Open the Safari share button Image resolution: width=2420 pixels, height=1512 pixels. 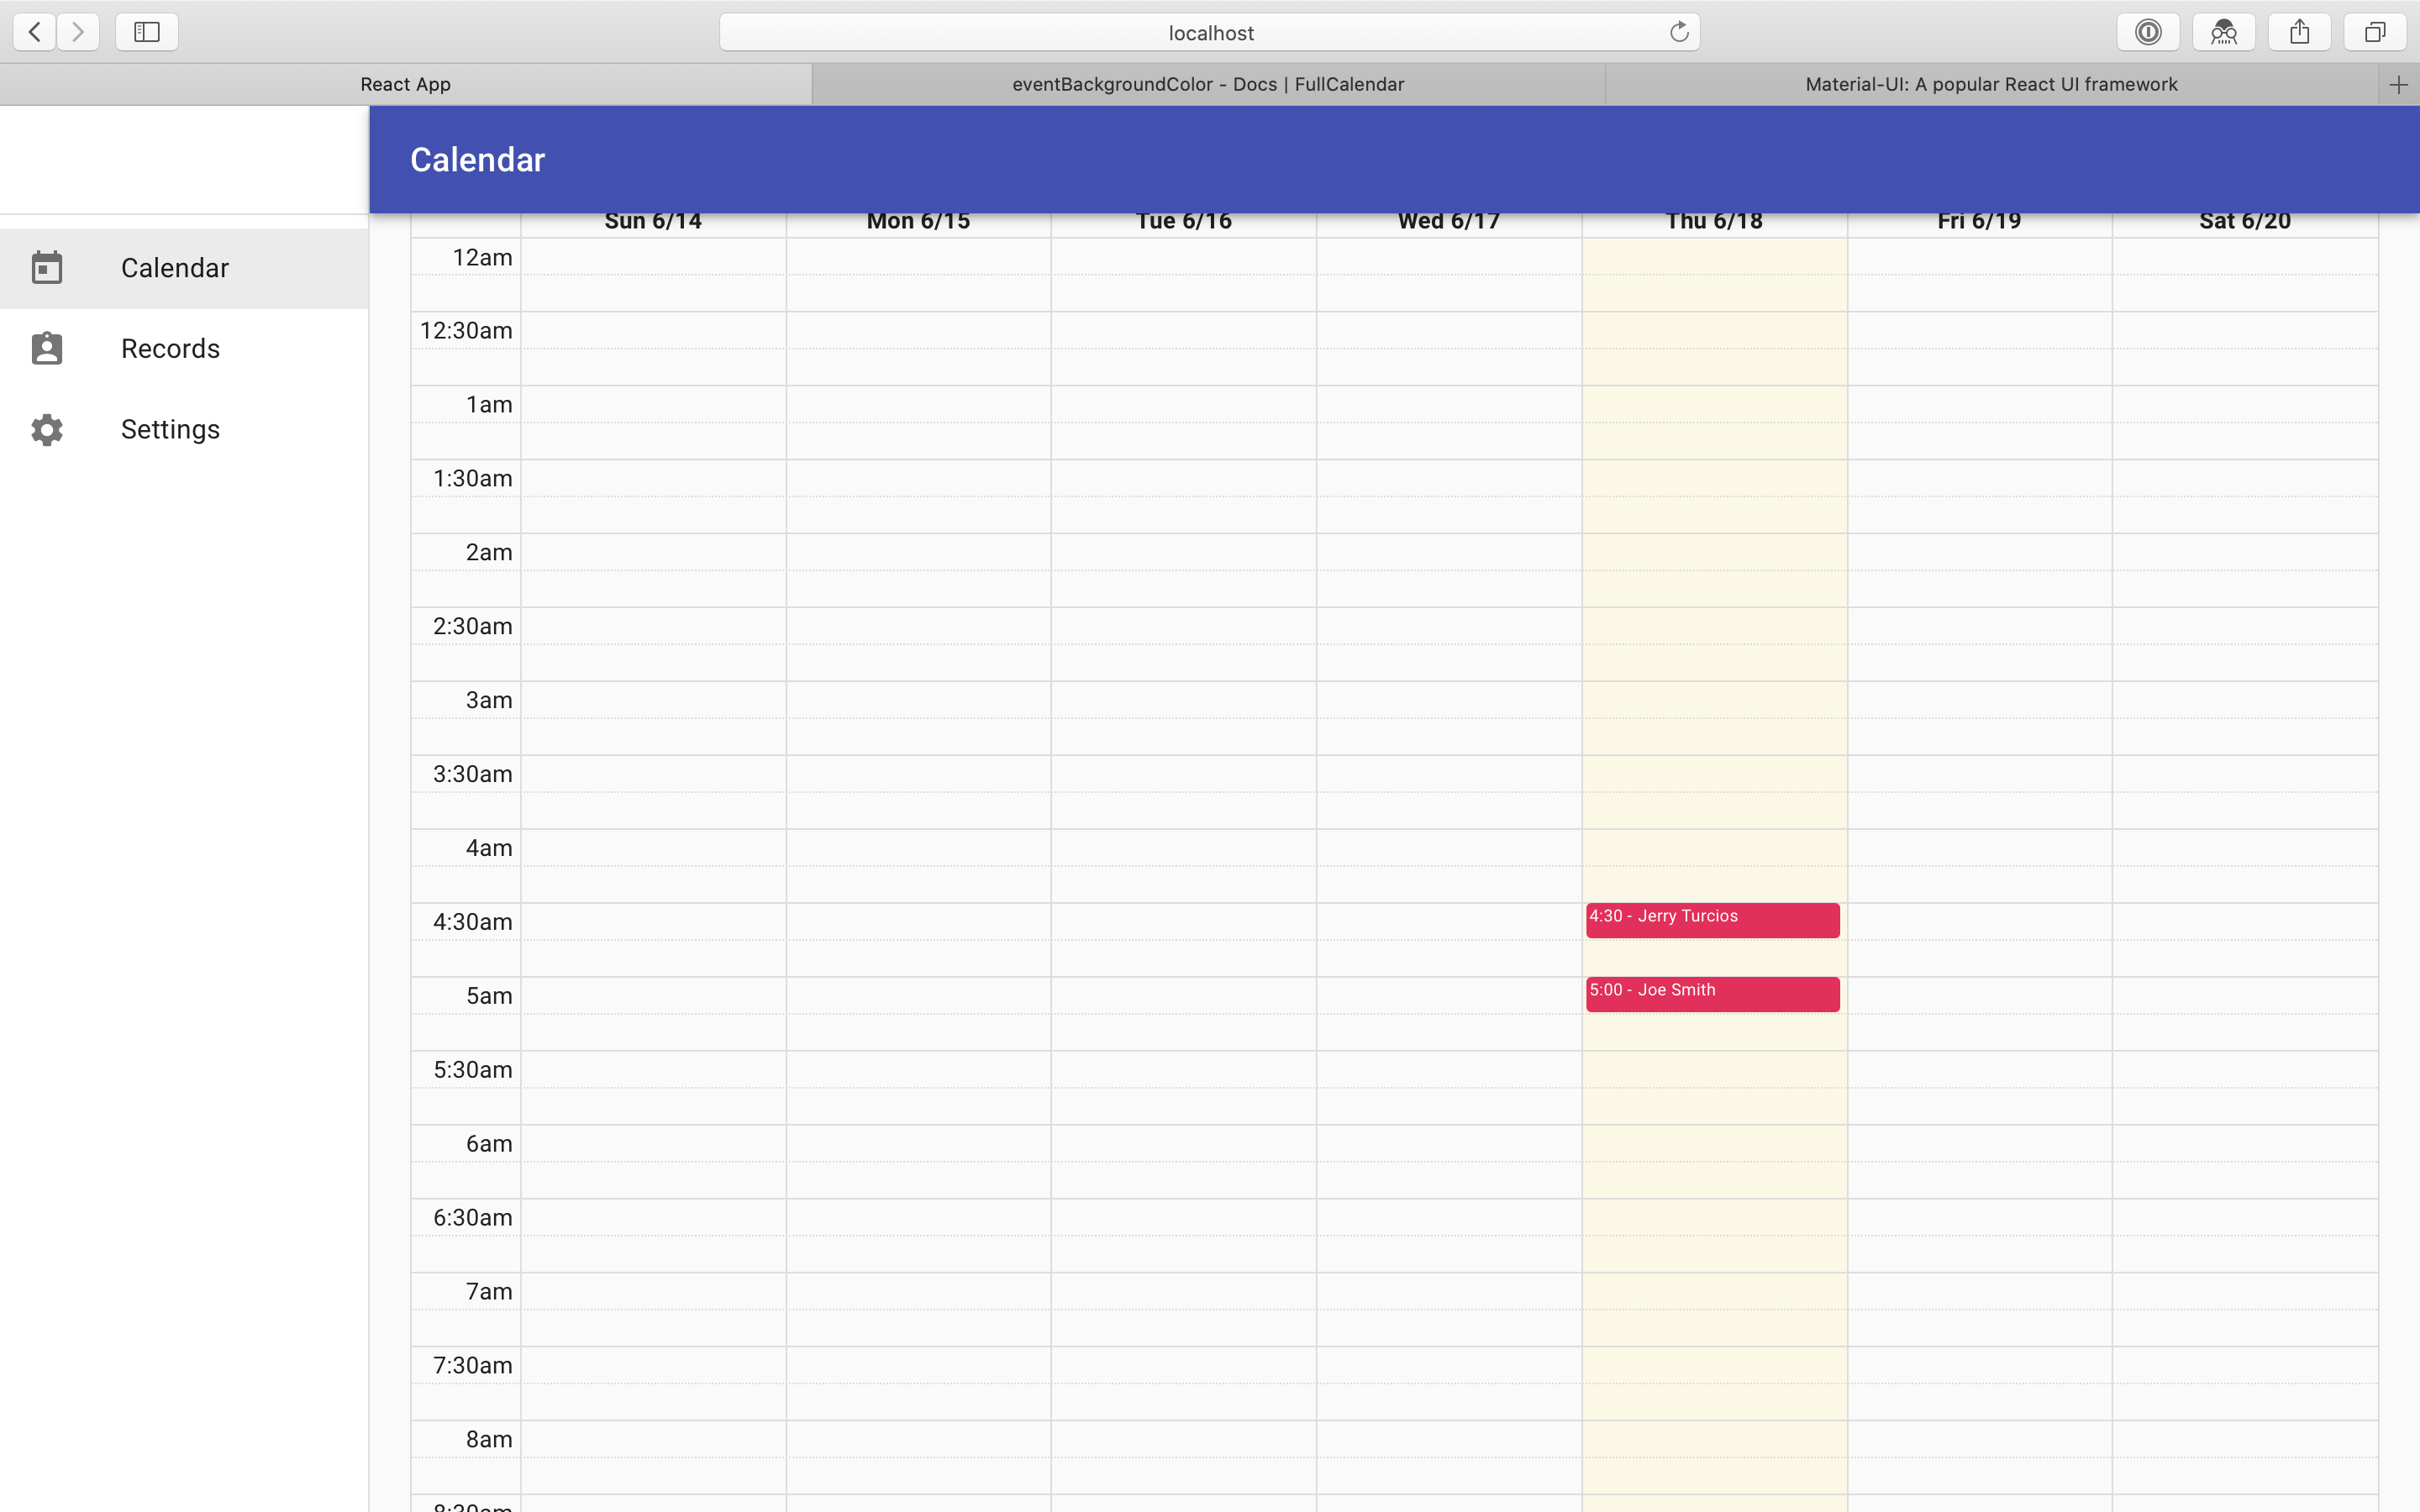click(2299, 32)
